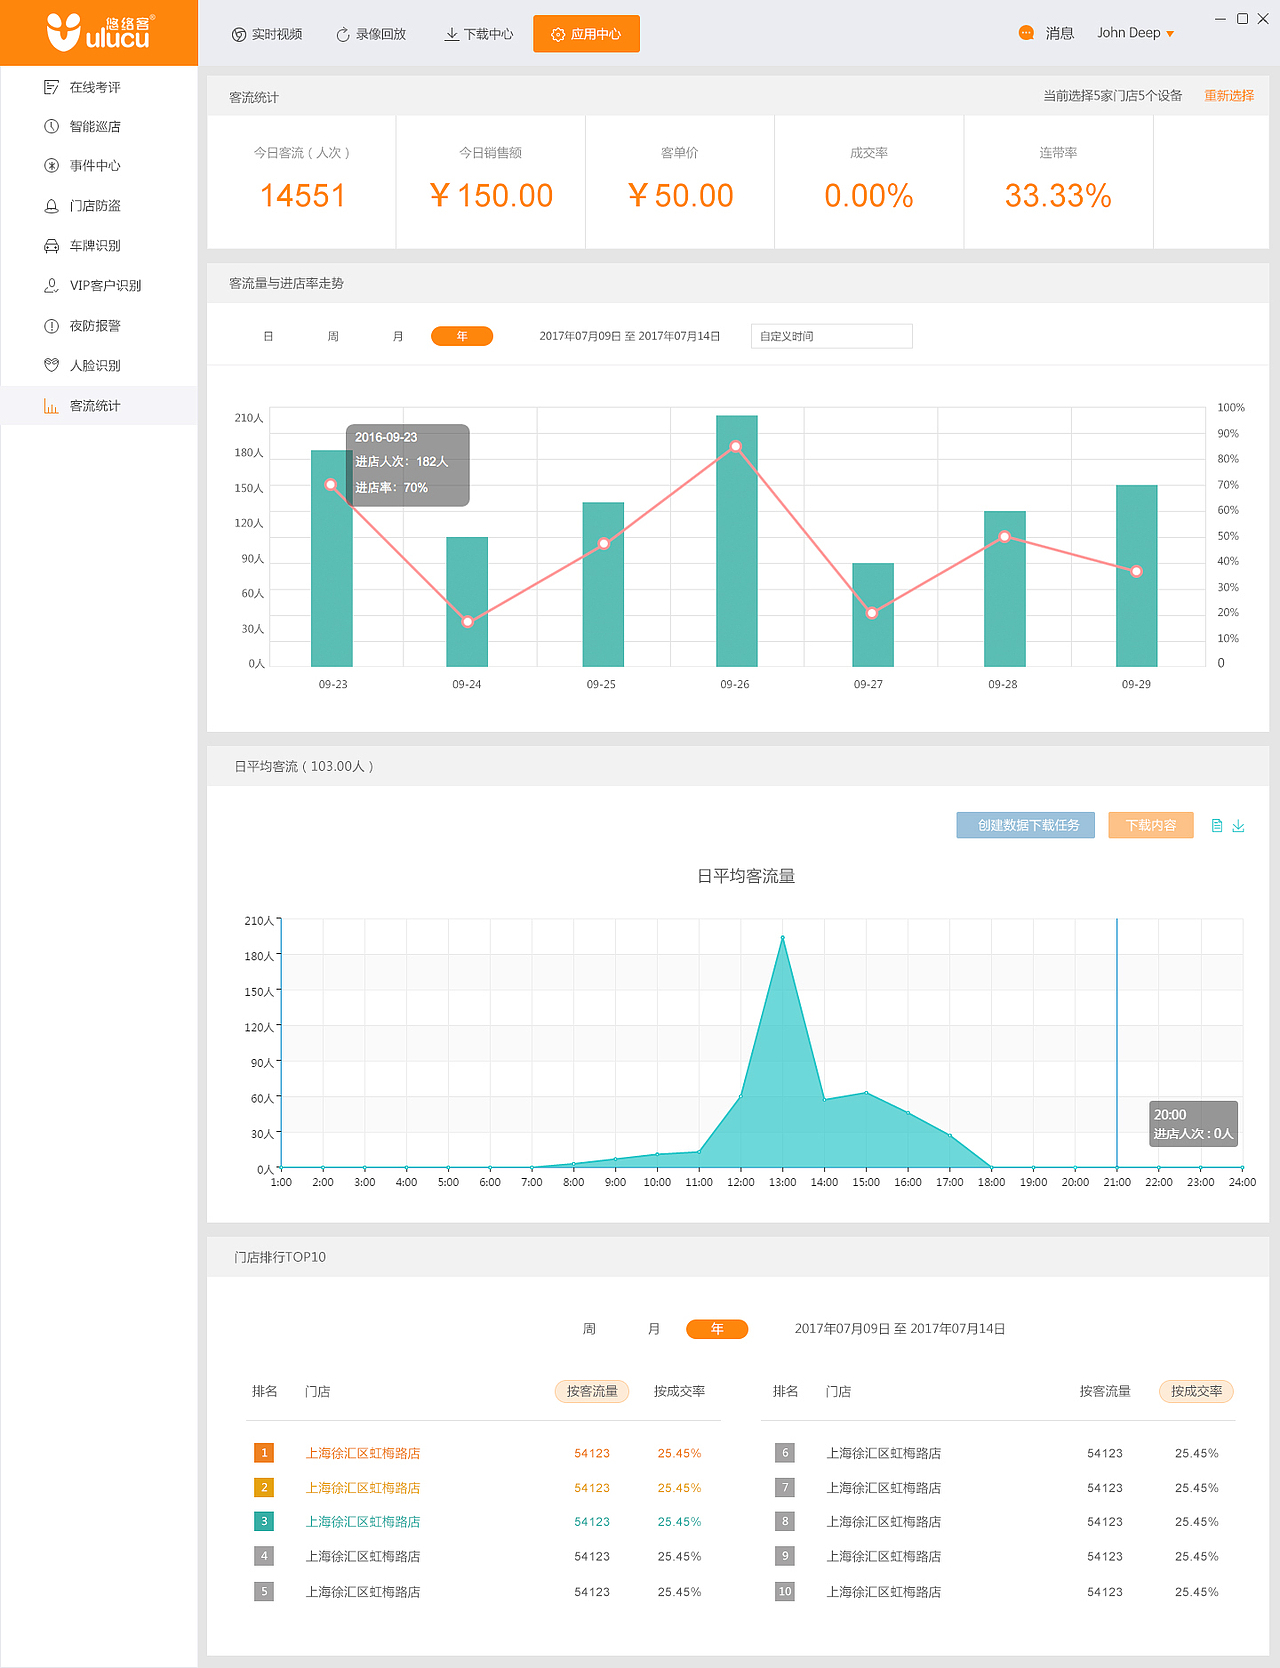Click the 09-26 teal bar in chart
1280x1668 pixels.
click(737, 541)
